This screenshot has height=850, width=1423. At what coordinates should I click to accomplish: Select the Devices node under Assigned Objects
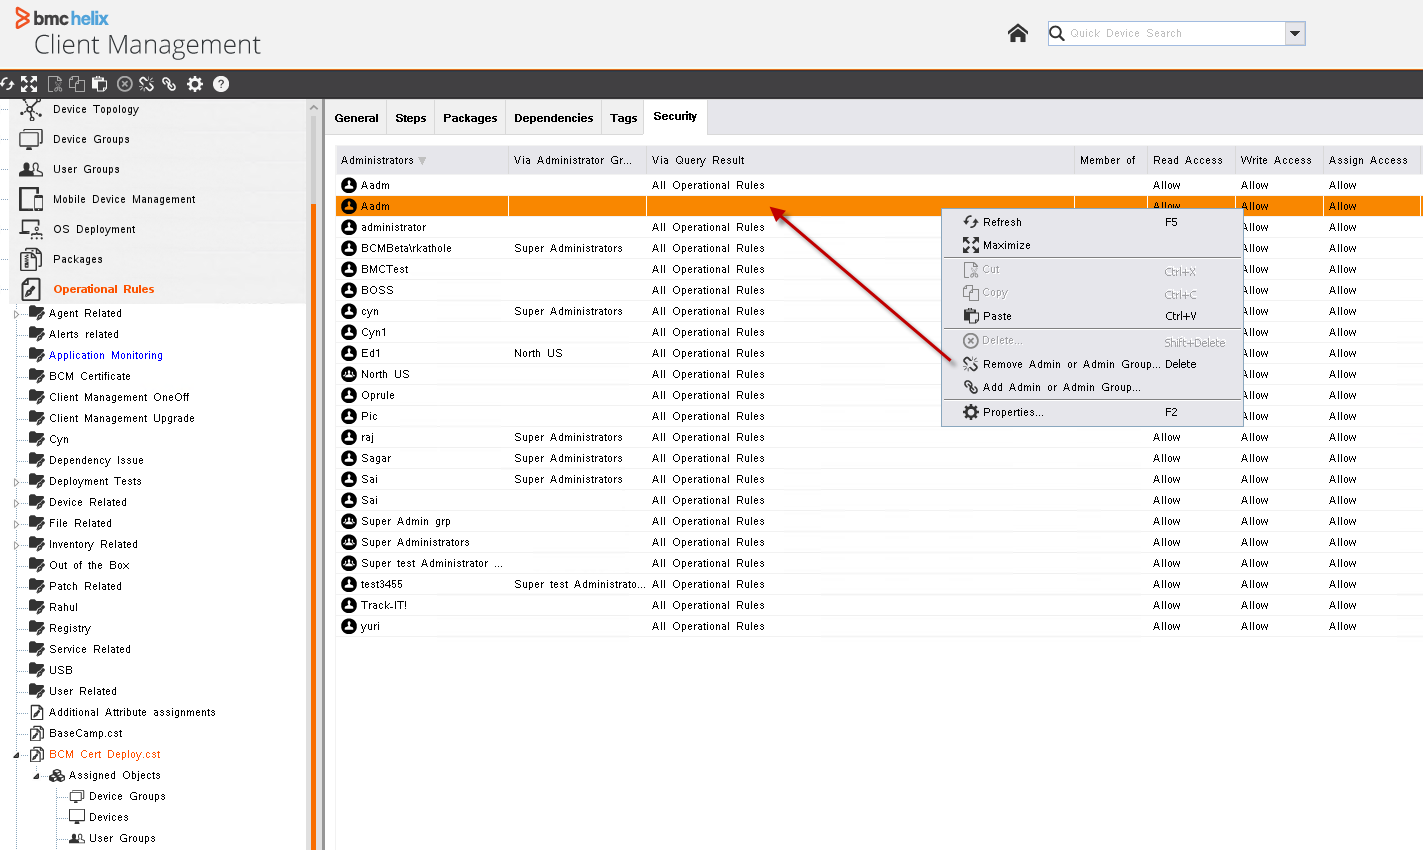click(x=109, y=817)
